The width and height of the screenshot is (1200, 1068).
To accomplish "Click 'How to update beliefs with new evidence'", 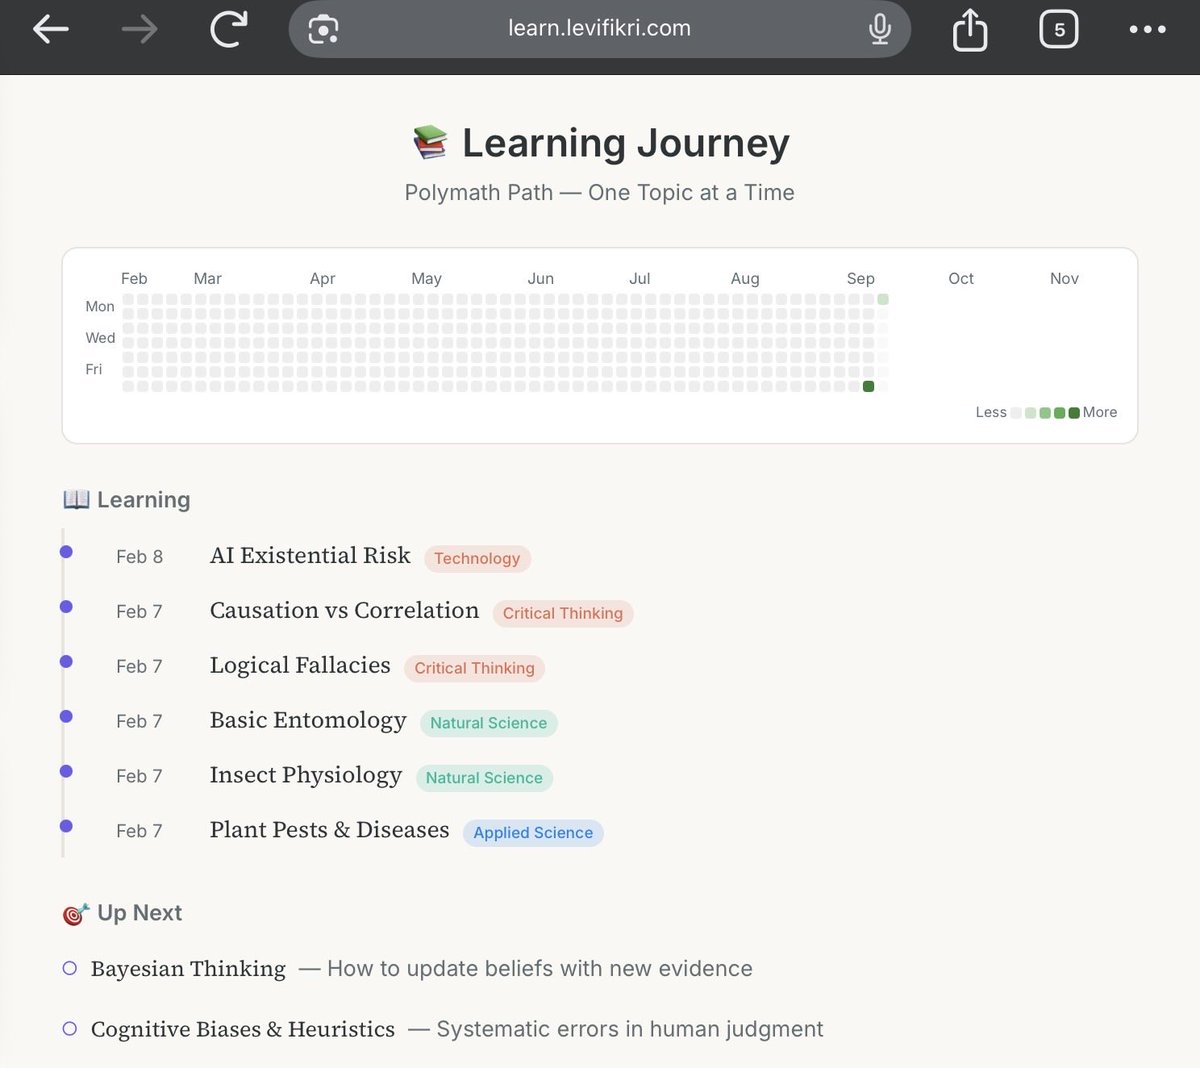I will [540, 968].
